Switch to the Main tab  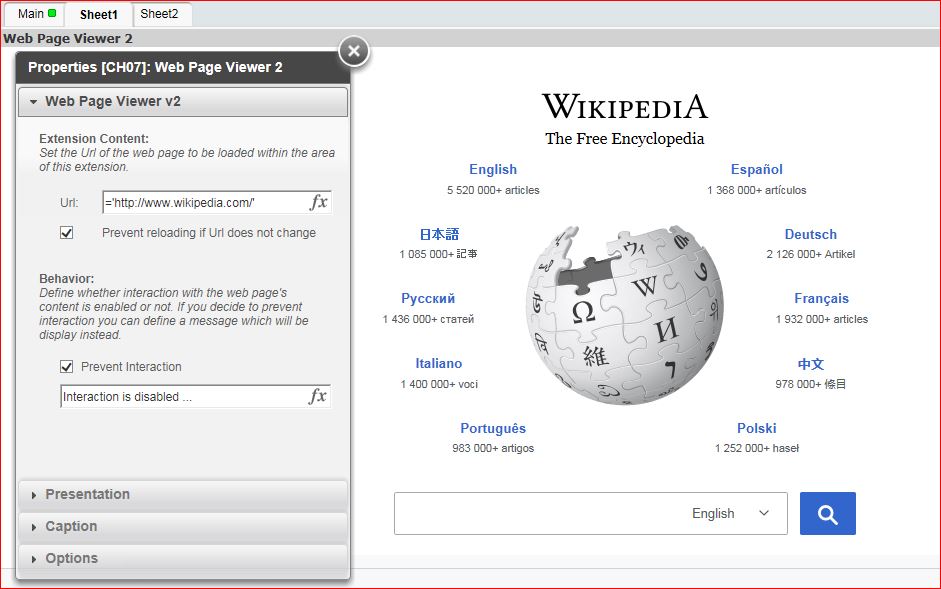tap(36, 14)
